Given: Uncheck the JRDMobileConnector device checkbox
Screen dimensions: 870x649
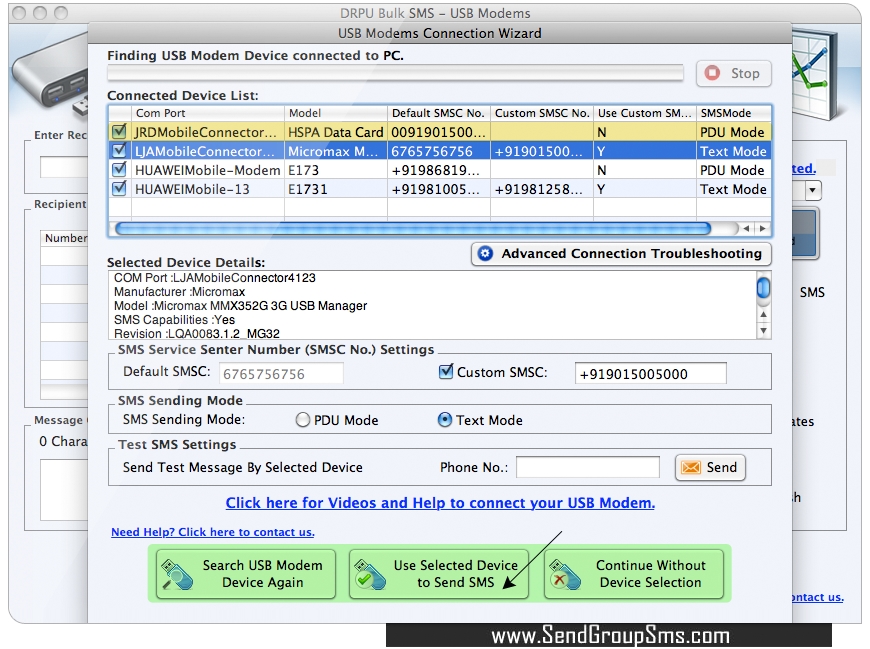Looking at the screenshot, I should click(119, 131).
